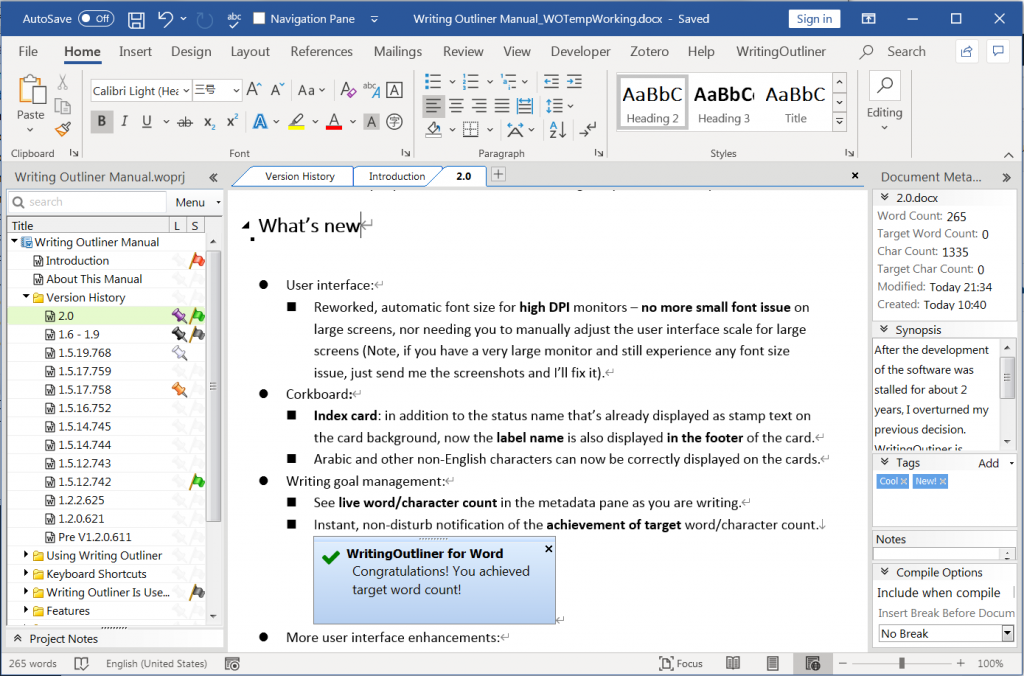Viewport: 1024px width, 676px height.
Task: Center align the paragraph
Action: [x=456, y=106]
